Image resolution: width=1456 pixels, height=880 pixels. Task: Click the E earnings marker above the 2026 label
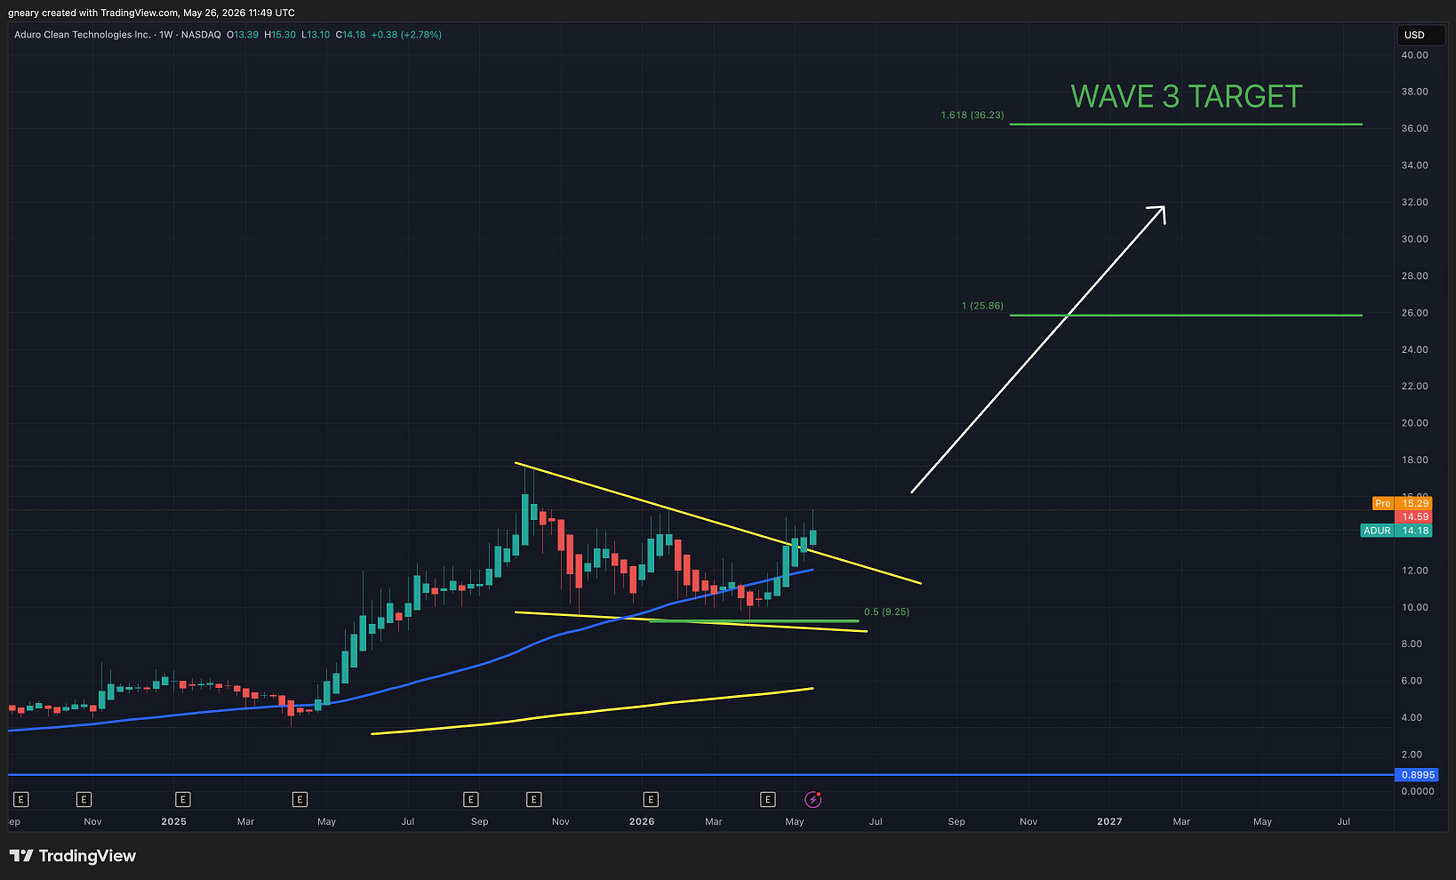651,799
